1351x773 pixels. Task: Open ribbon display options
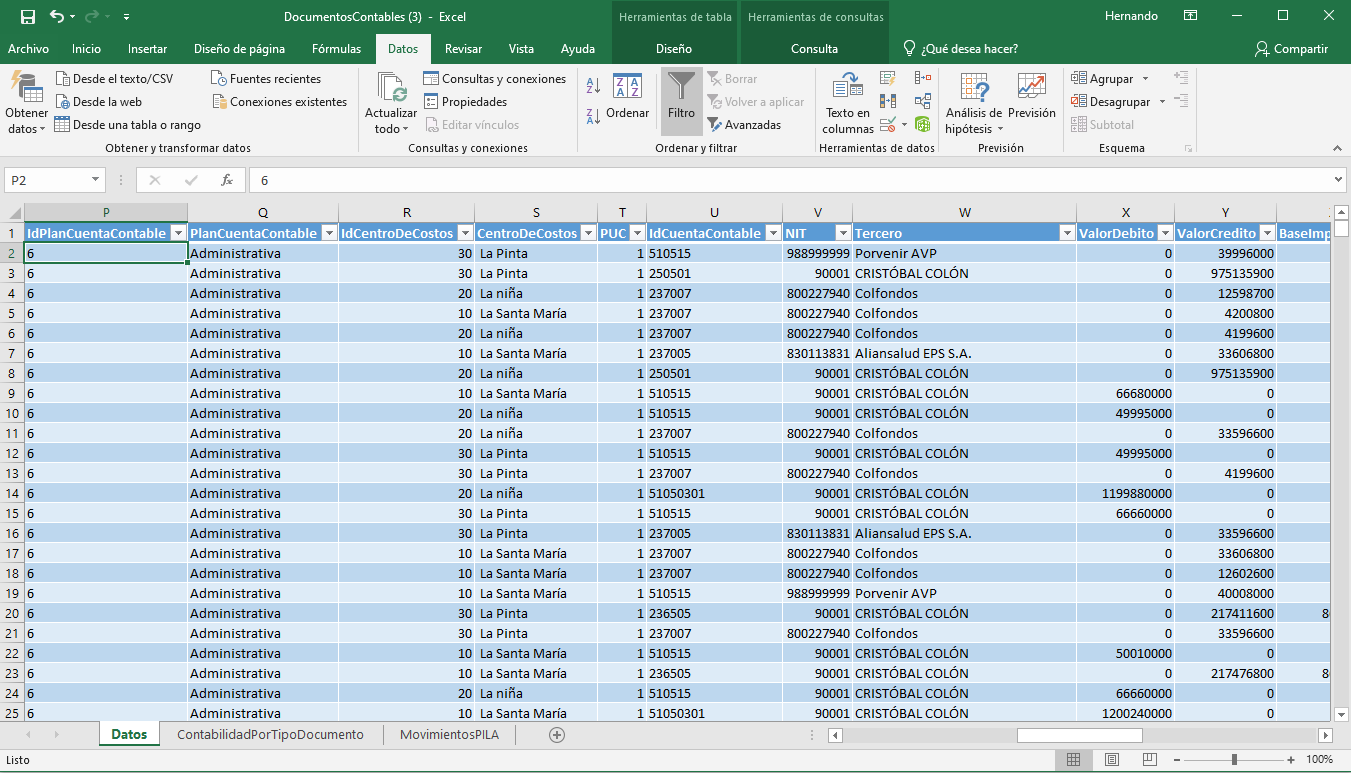tap(1191, 16)
